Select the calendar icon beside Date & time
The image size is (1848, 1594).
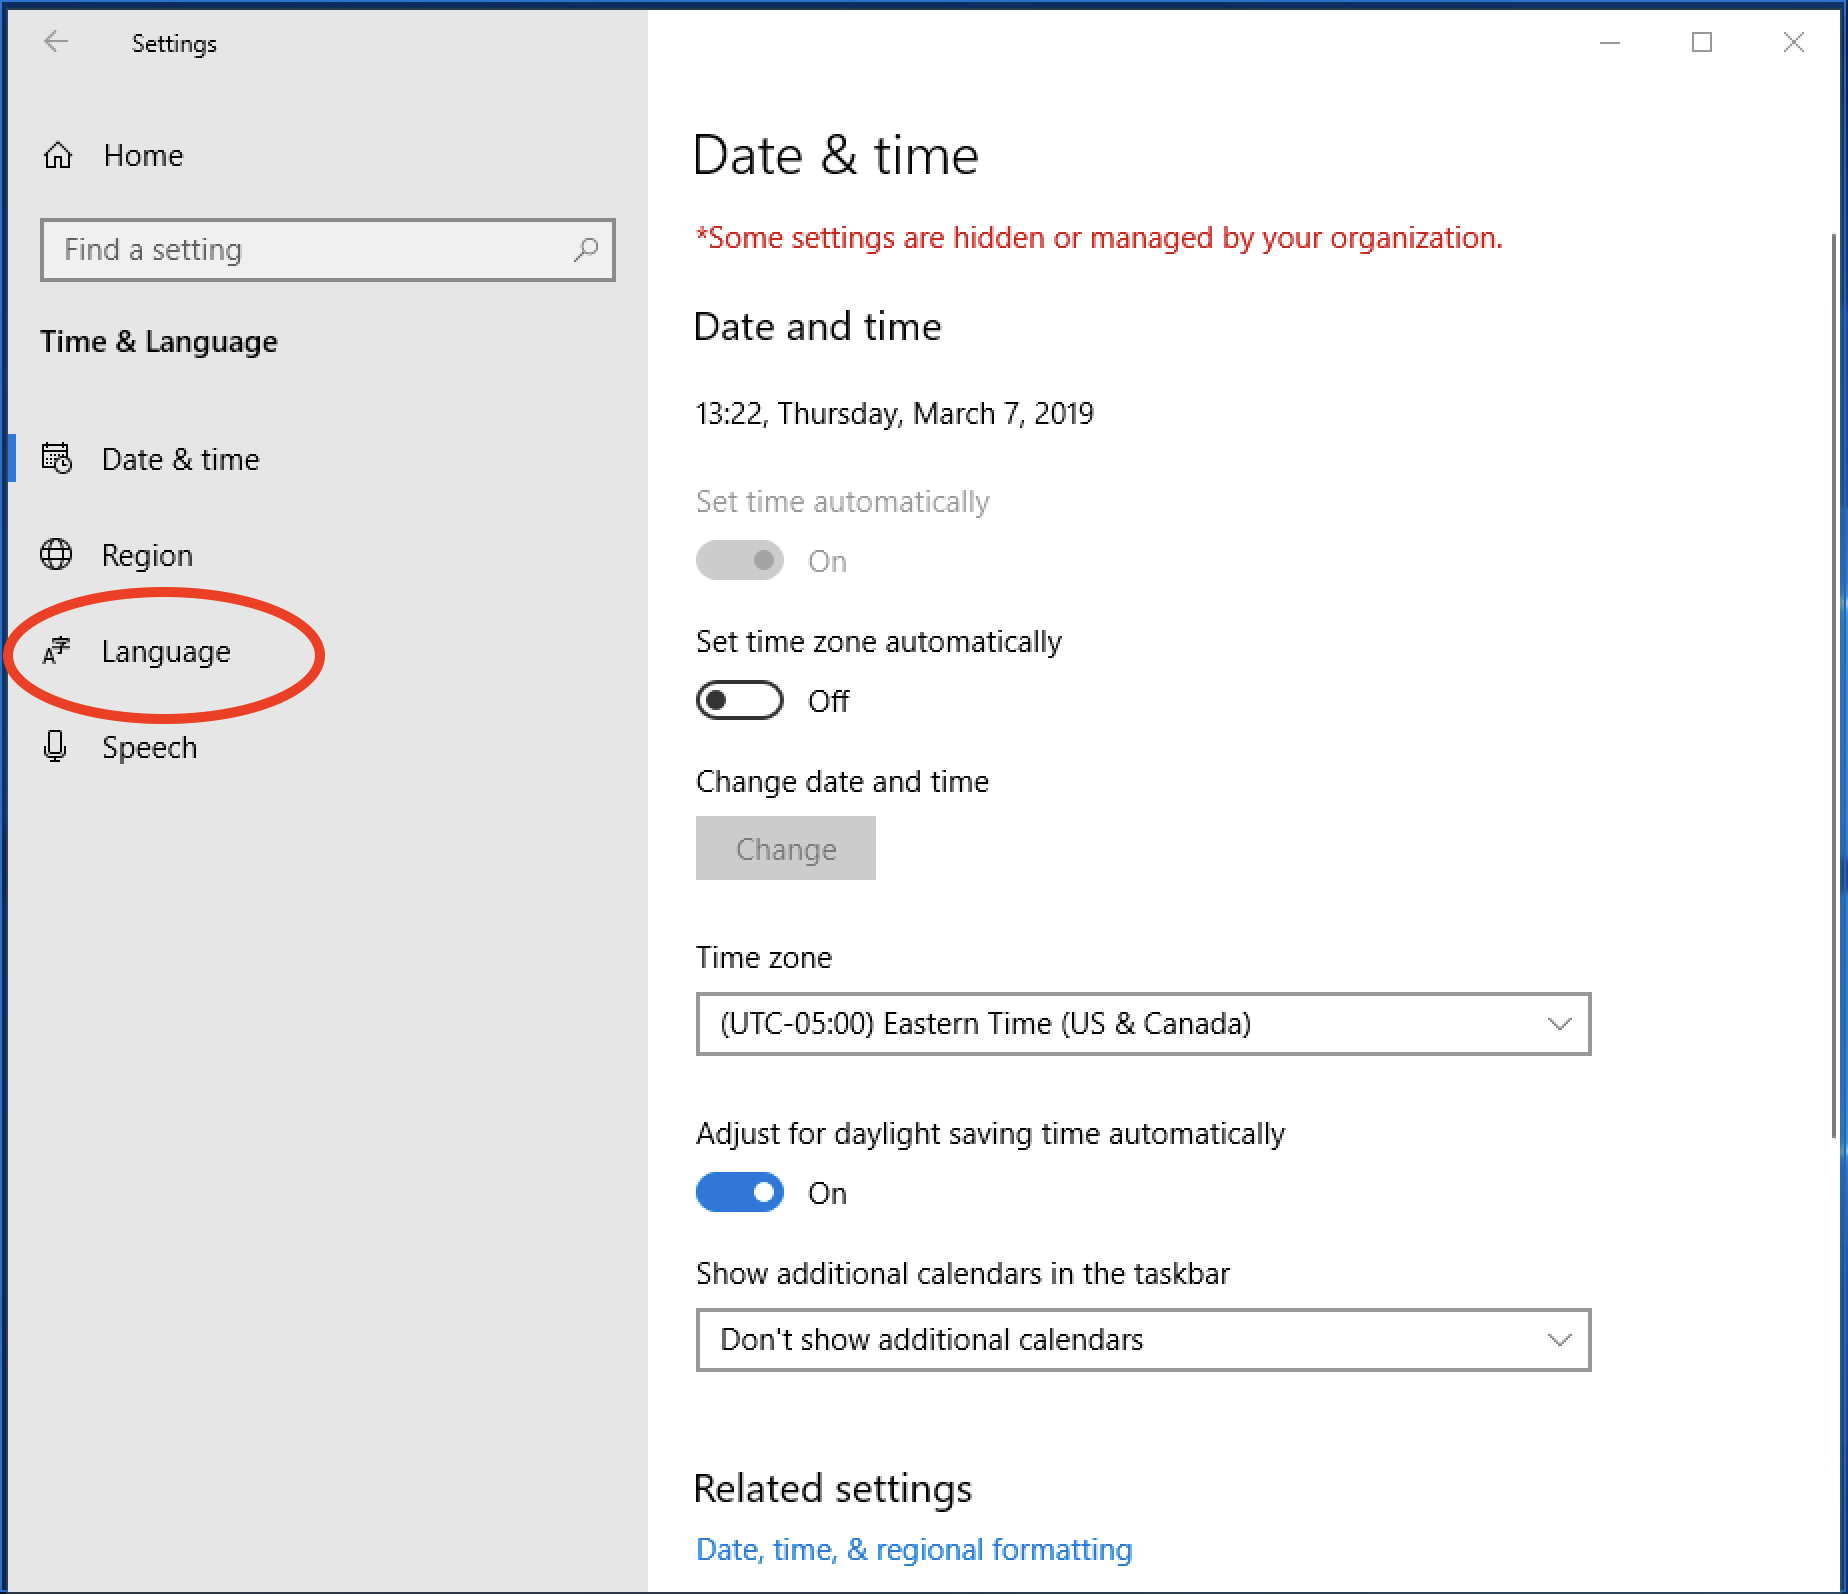click(57, 459)
